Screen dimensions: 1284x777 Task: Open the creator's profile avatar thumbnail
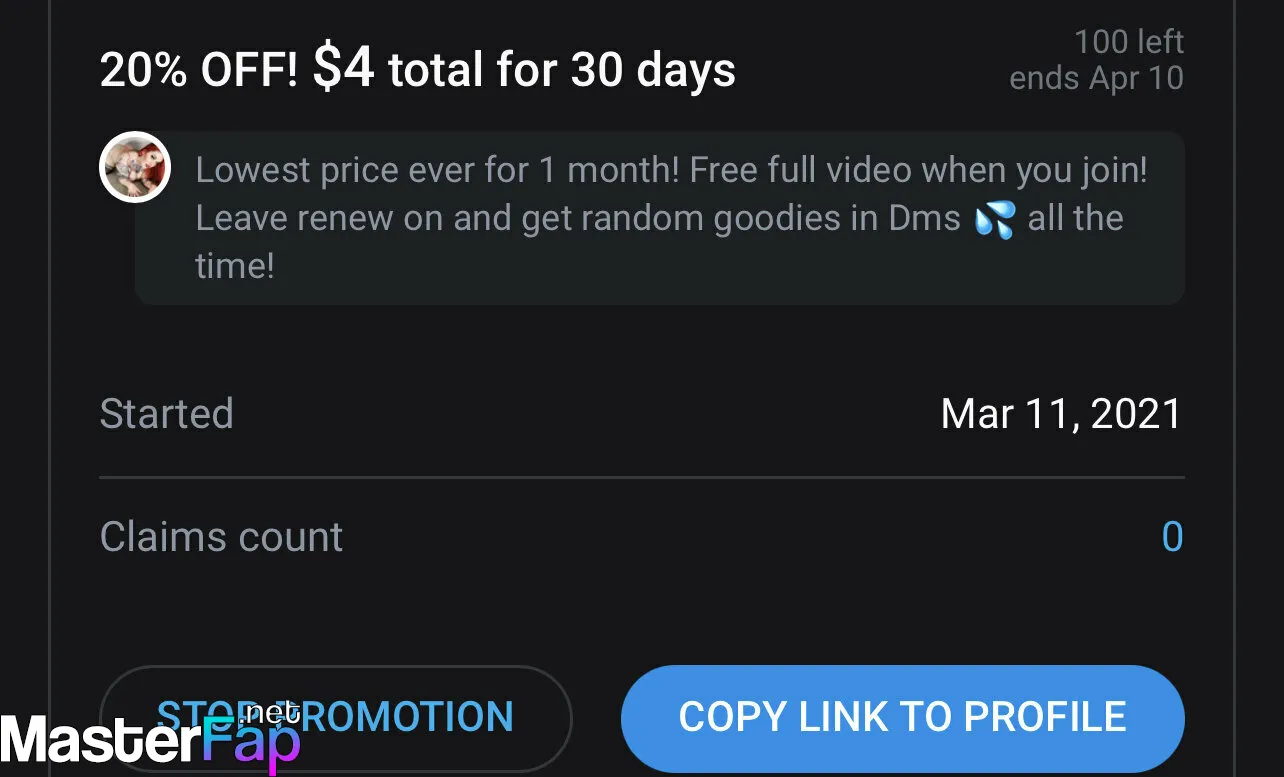tap(135, 167)
